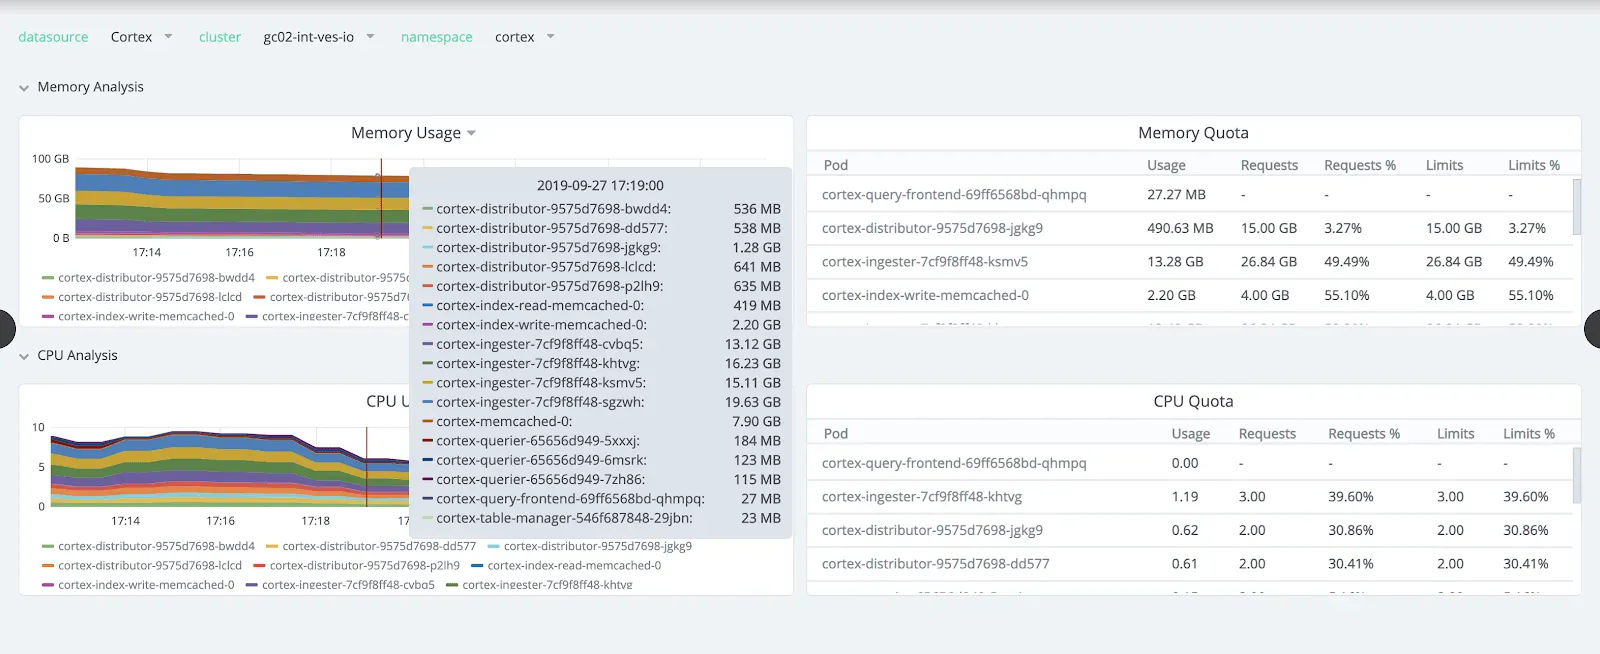Image resolution: width=1600 pixels, height=654 pixels.
Task: Click cortex-distributor-9575d7698-jgkg9 in CPU Quota table
Action: 932,530
